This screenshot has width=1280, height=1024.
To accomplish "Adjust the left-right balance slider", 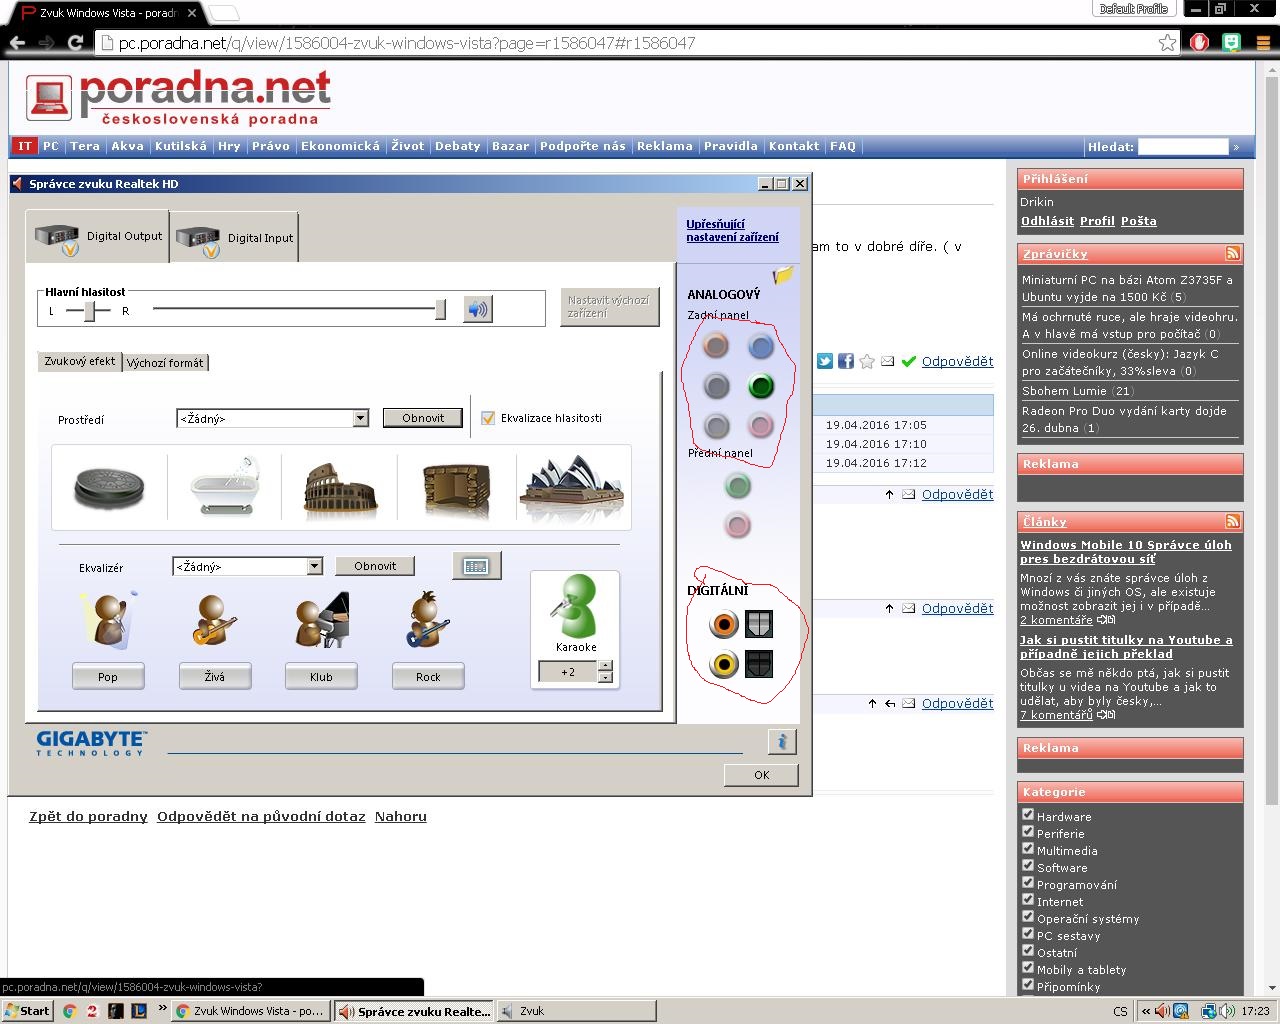I will point(88,310).
